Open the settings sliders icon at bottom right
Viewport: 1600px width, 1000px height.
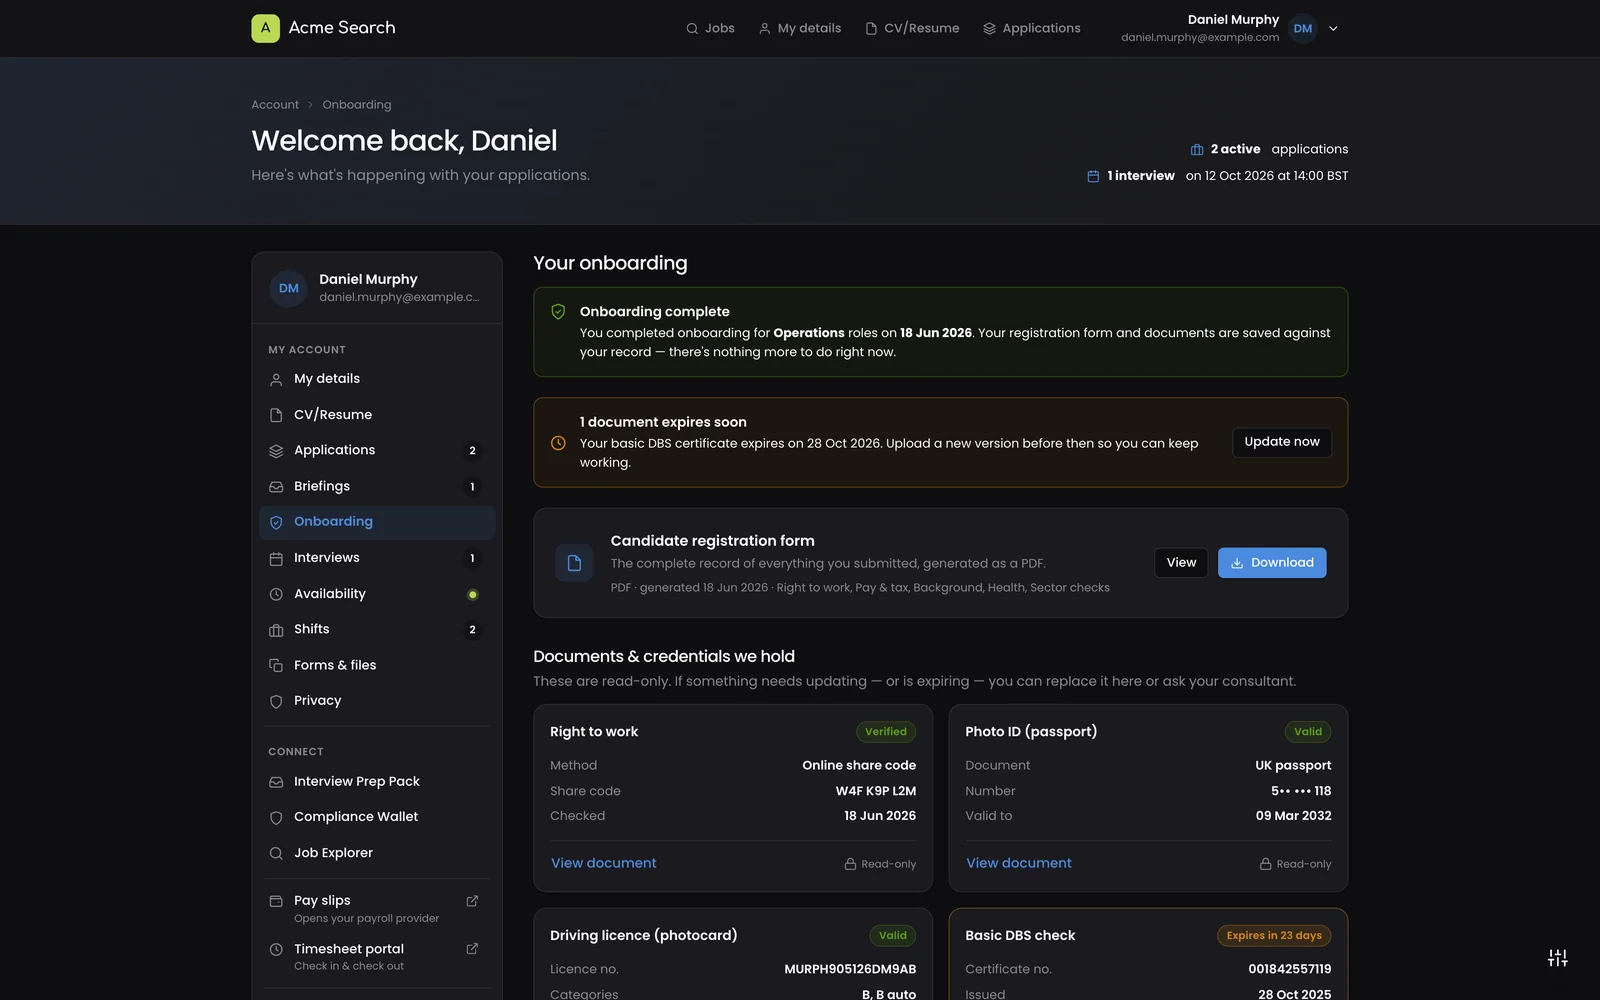point(1558,958)
